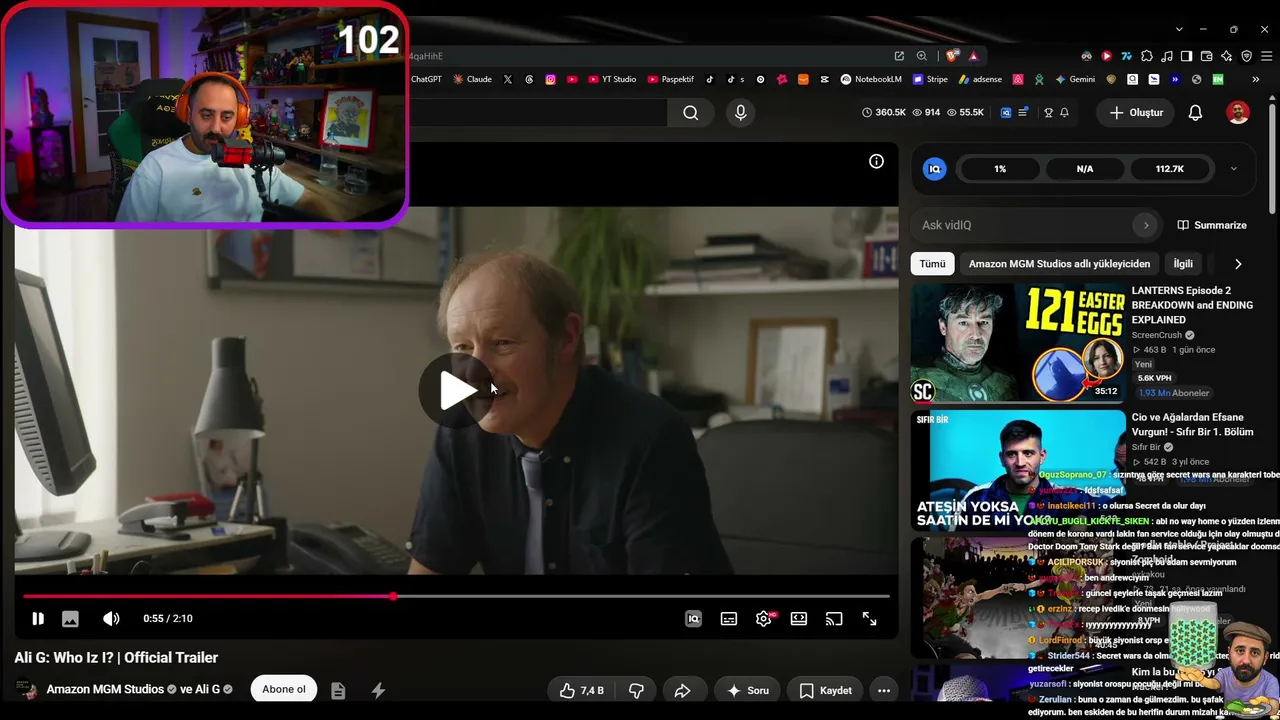Seek by clicking the red progress bar scrubber

[393, 596]
